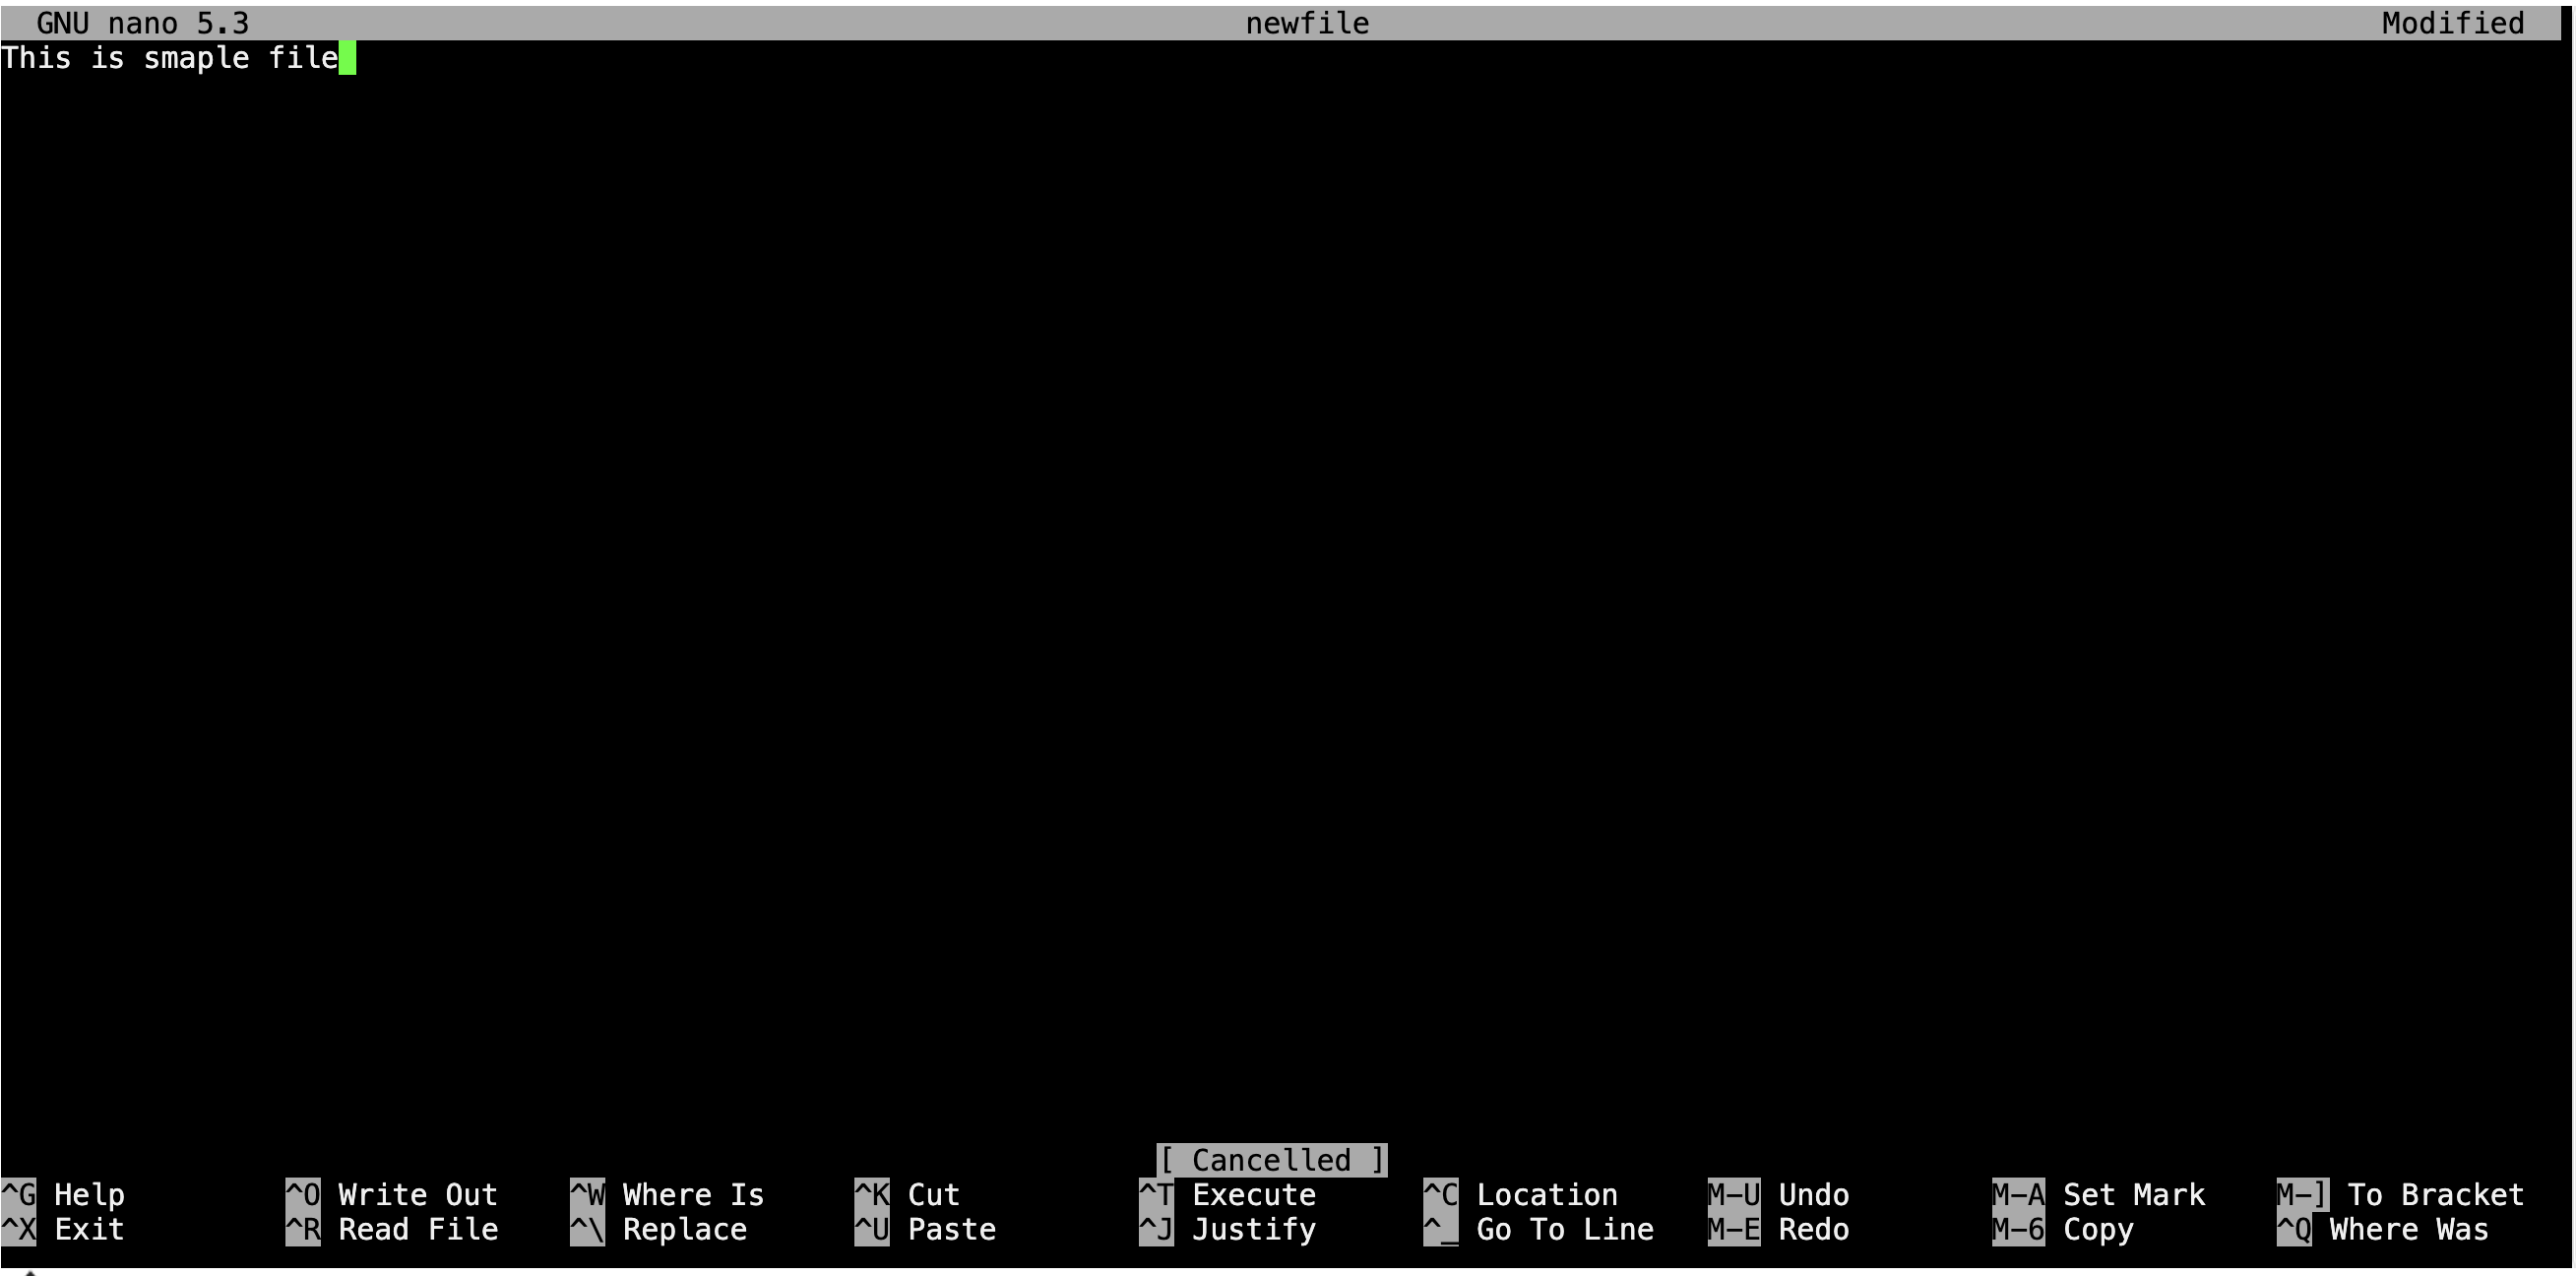
Task: Click the newfile title in header bar
Action: pyautogui.click(x=1307, y=23)
